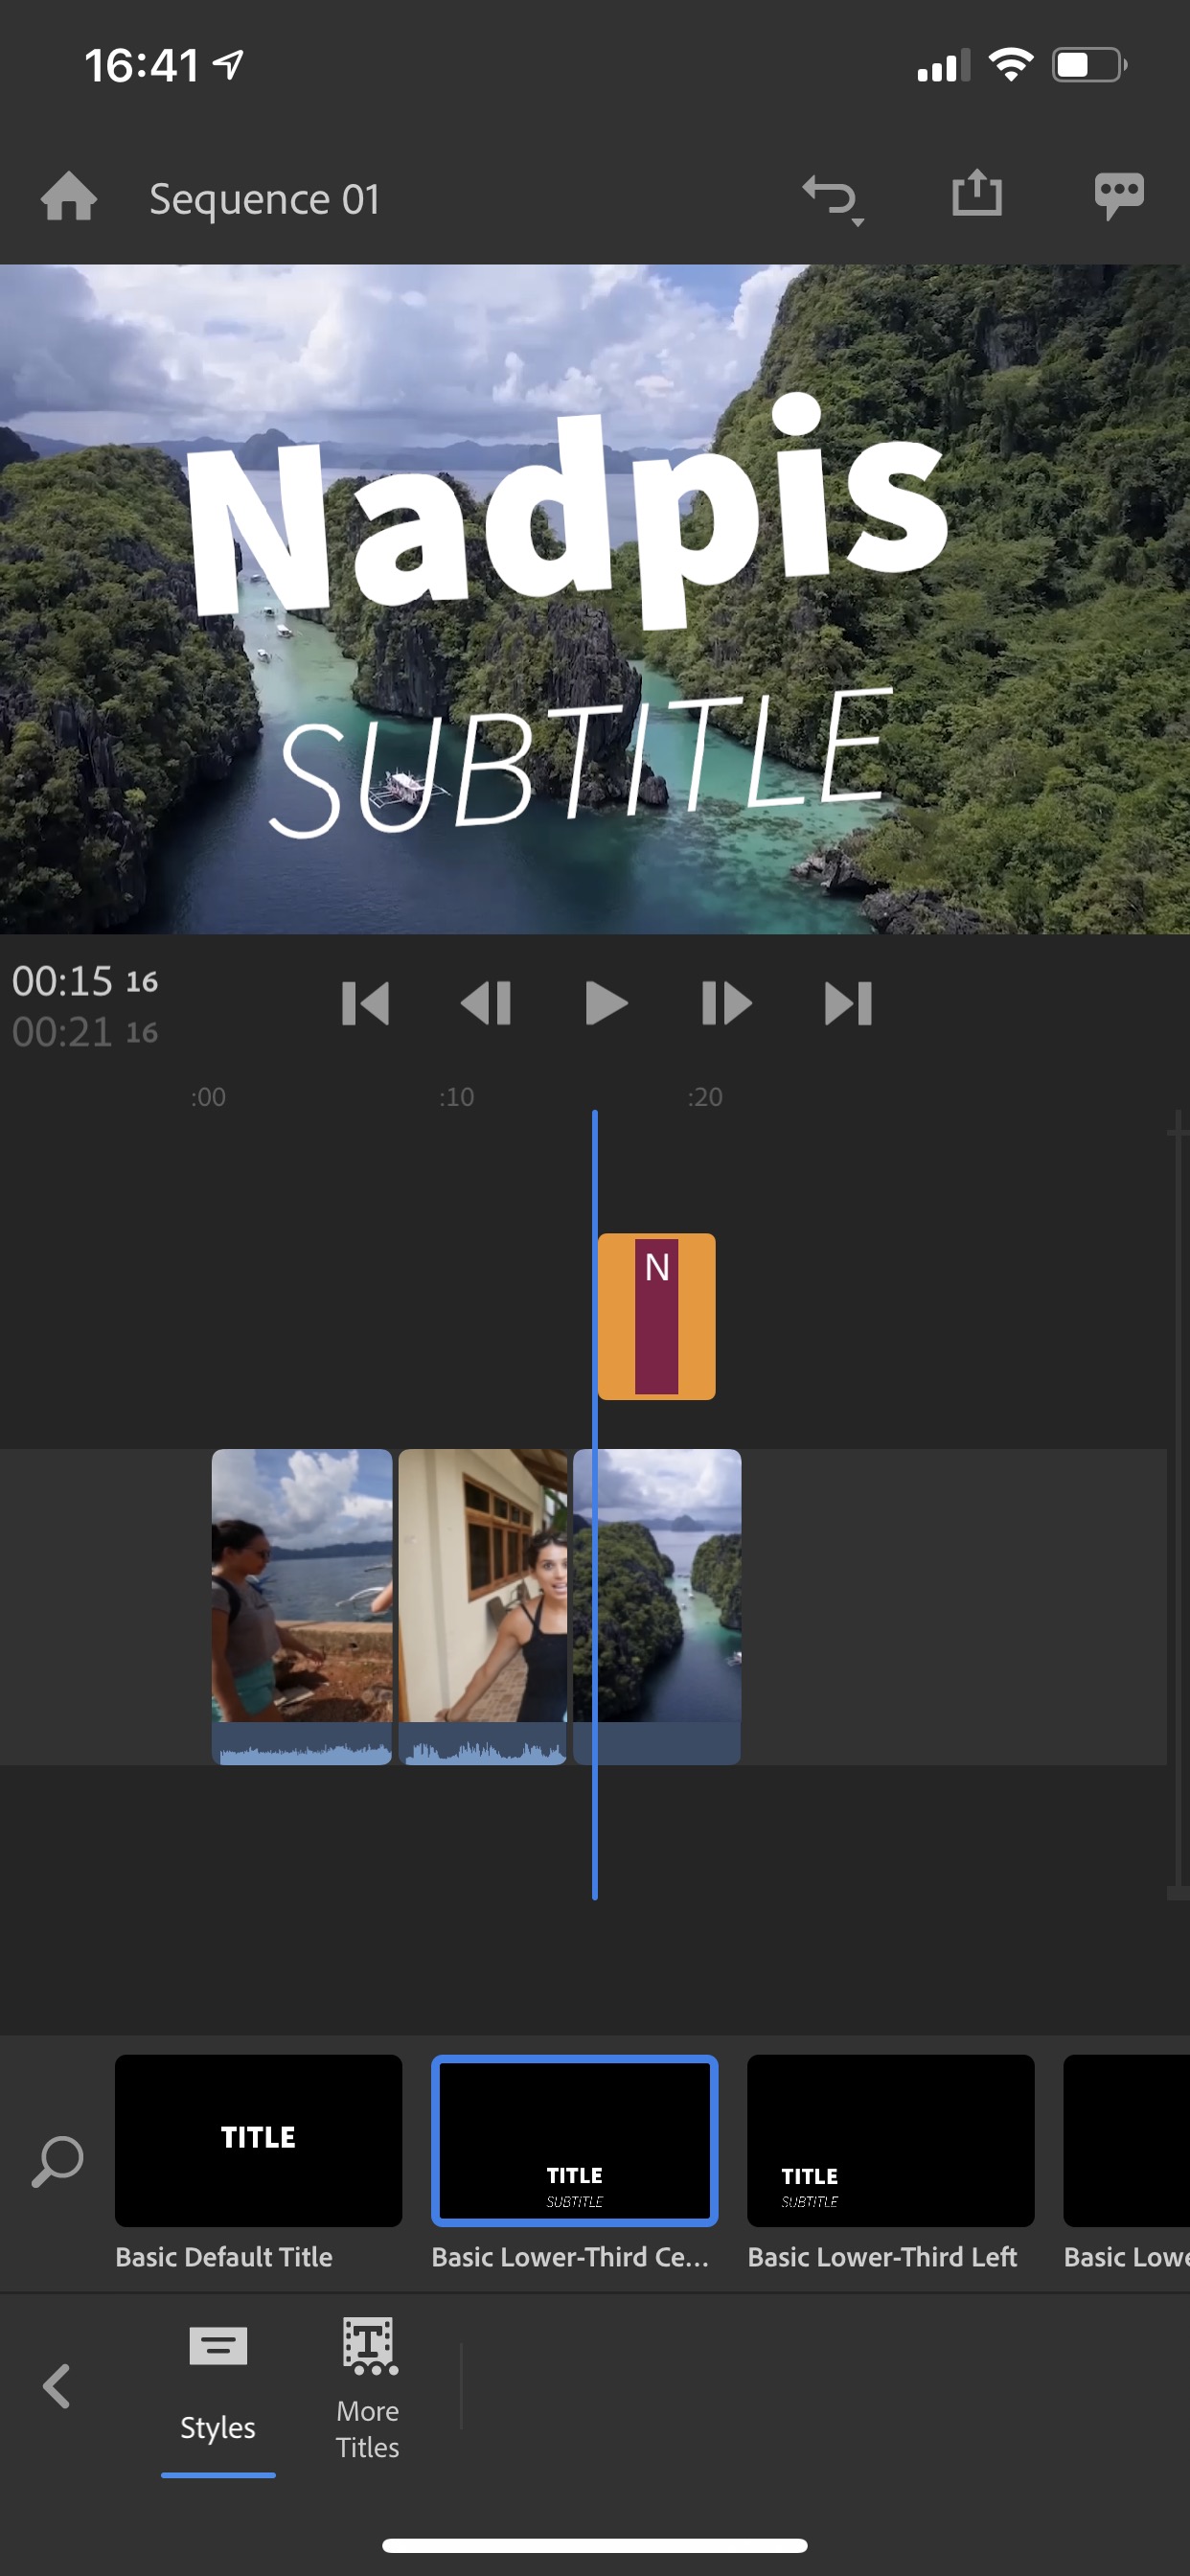1190x2576 pixels.
Task: Jump to previous edit point
Action: (x=365, y=1003)
